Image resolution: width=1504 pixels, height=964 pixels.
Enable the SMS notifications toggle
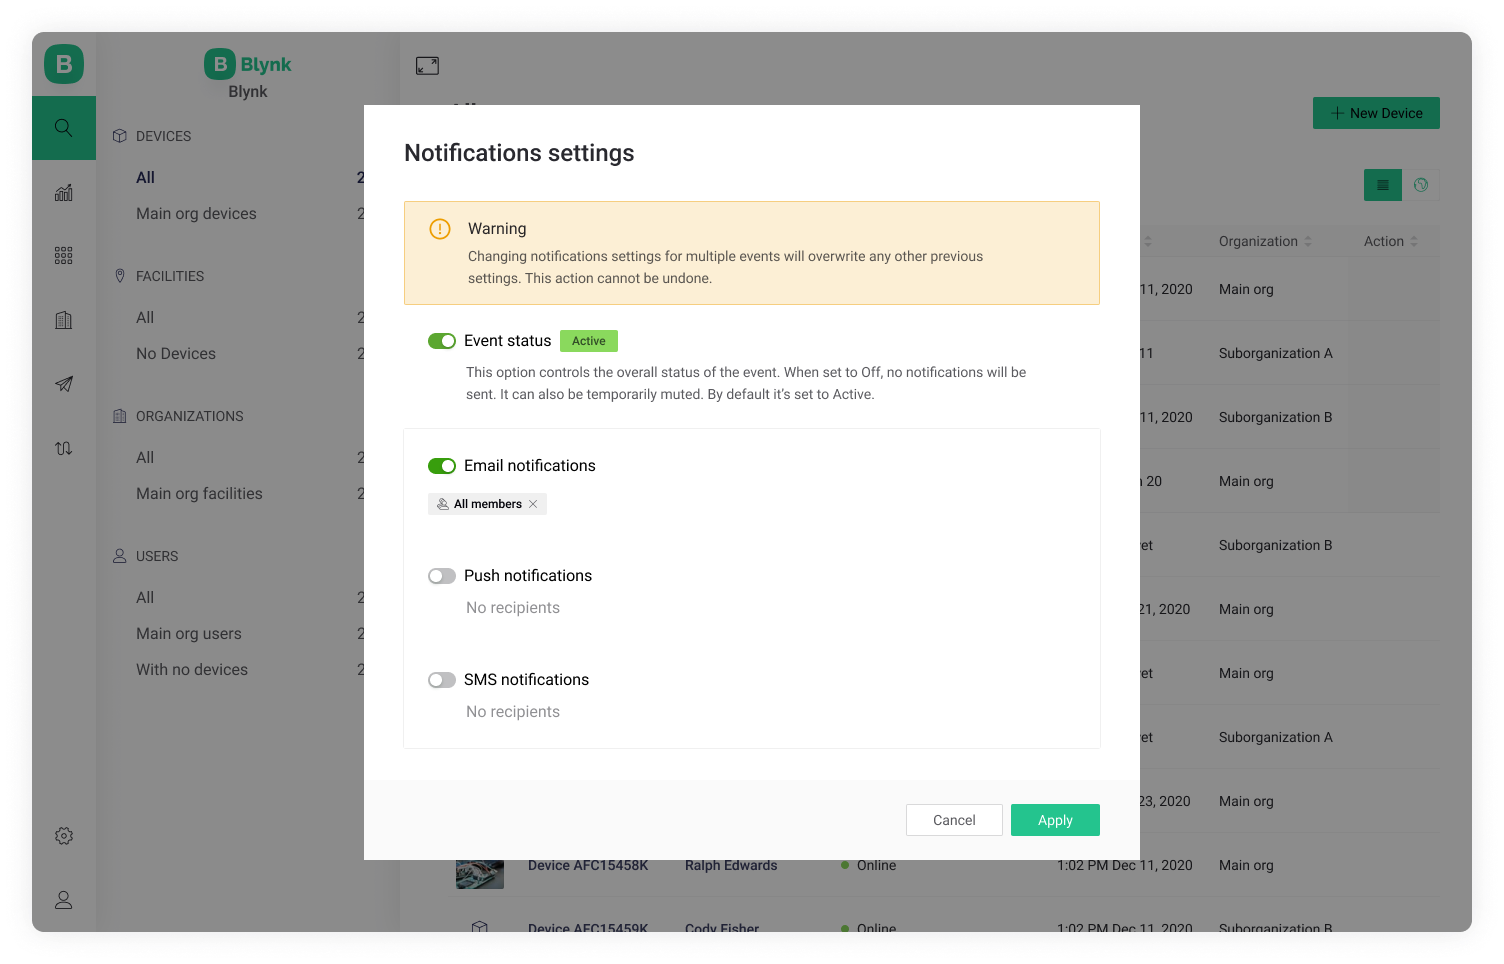[x=442, y=680]
